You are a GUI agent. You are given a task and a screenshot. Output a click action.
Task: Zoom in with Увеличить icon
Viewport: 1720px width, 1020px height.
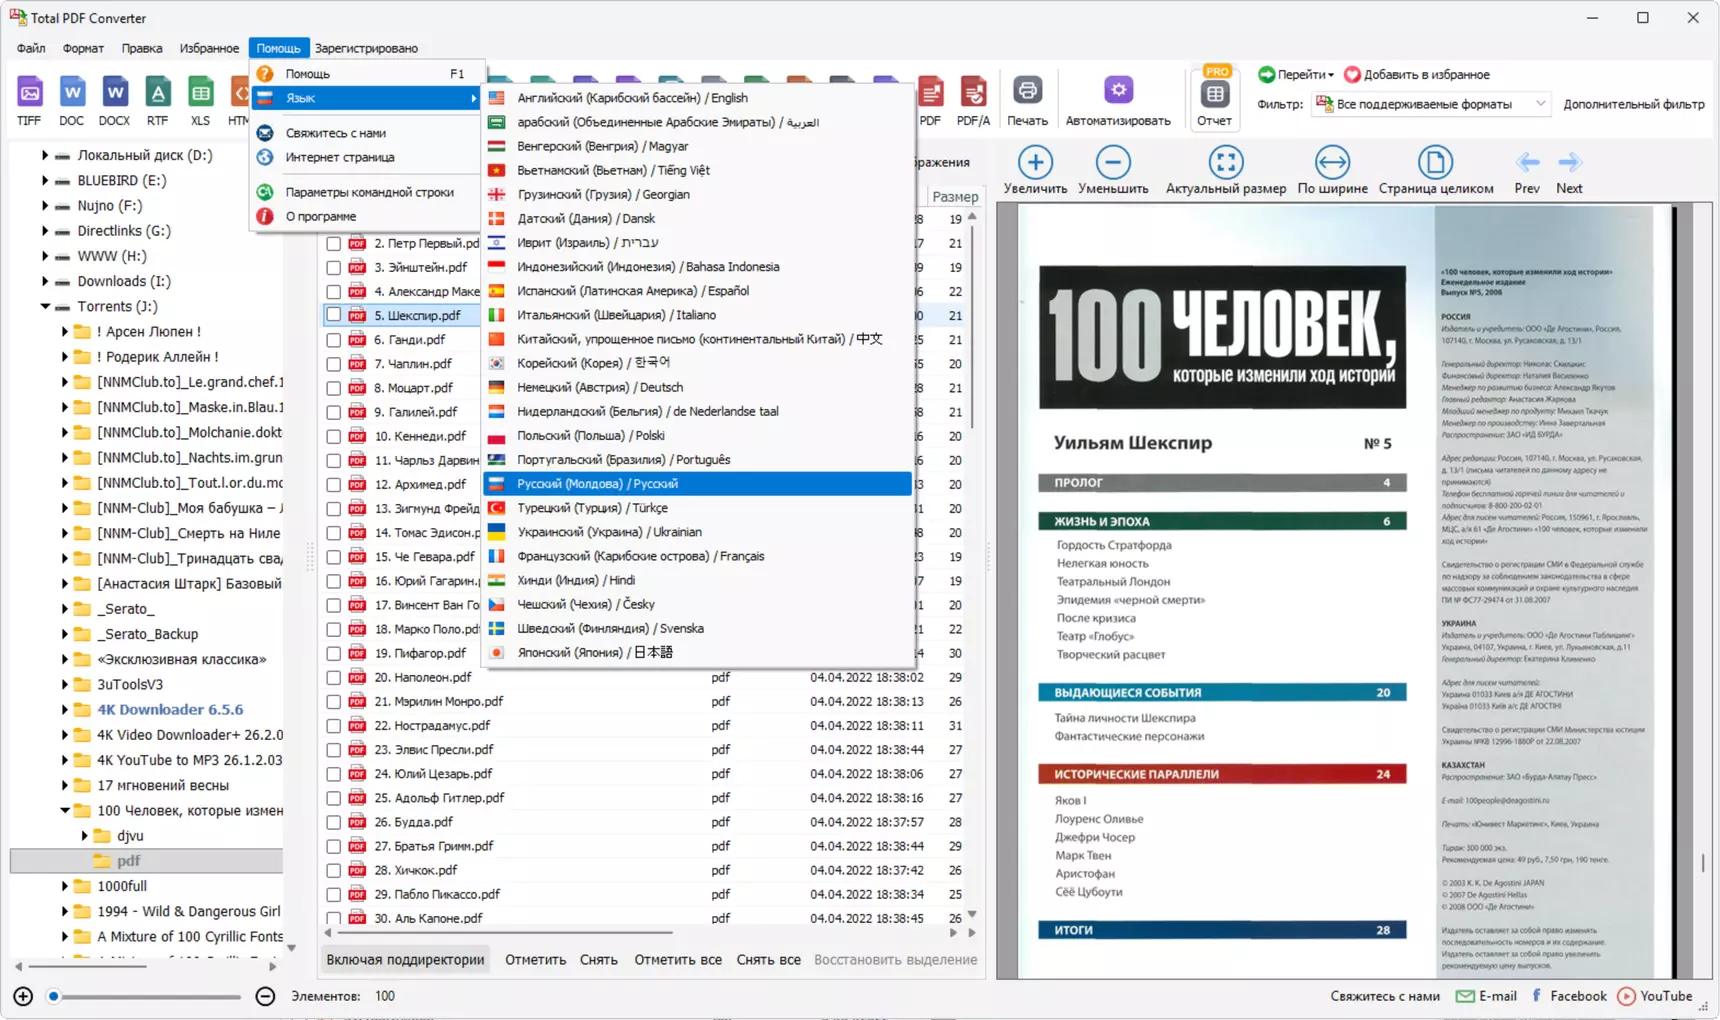pos(1035,170)
